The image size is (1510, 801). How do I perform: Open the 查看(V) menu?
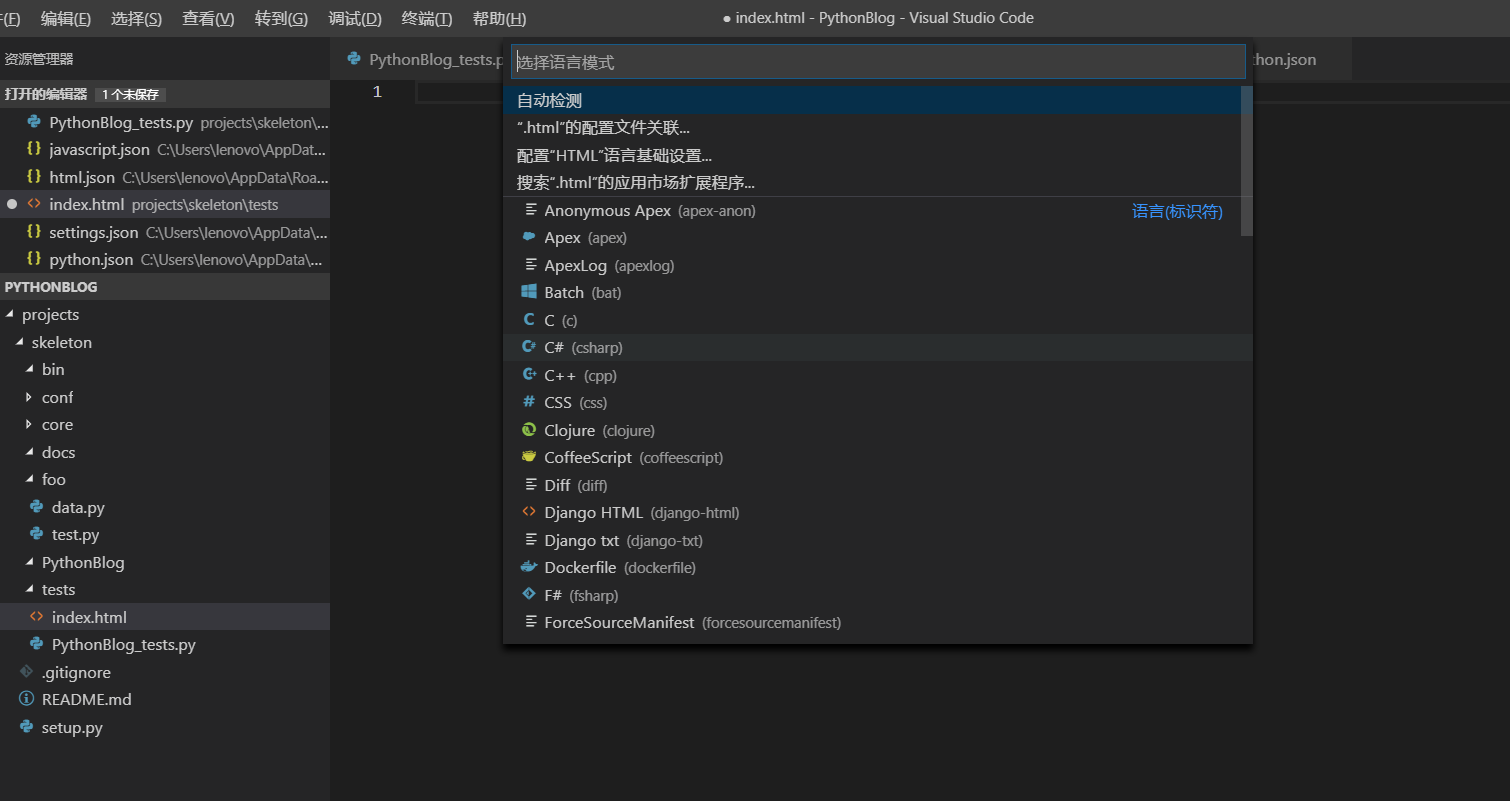208,18
